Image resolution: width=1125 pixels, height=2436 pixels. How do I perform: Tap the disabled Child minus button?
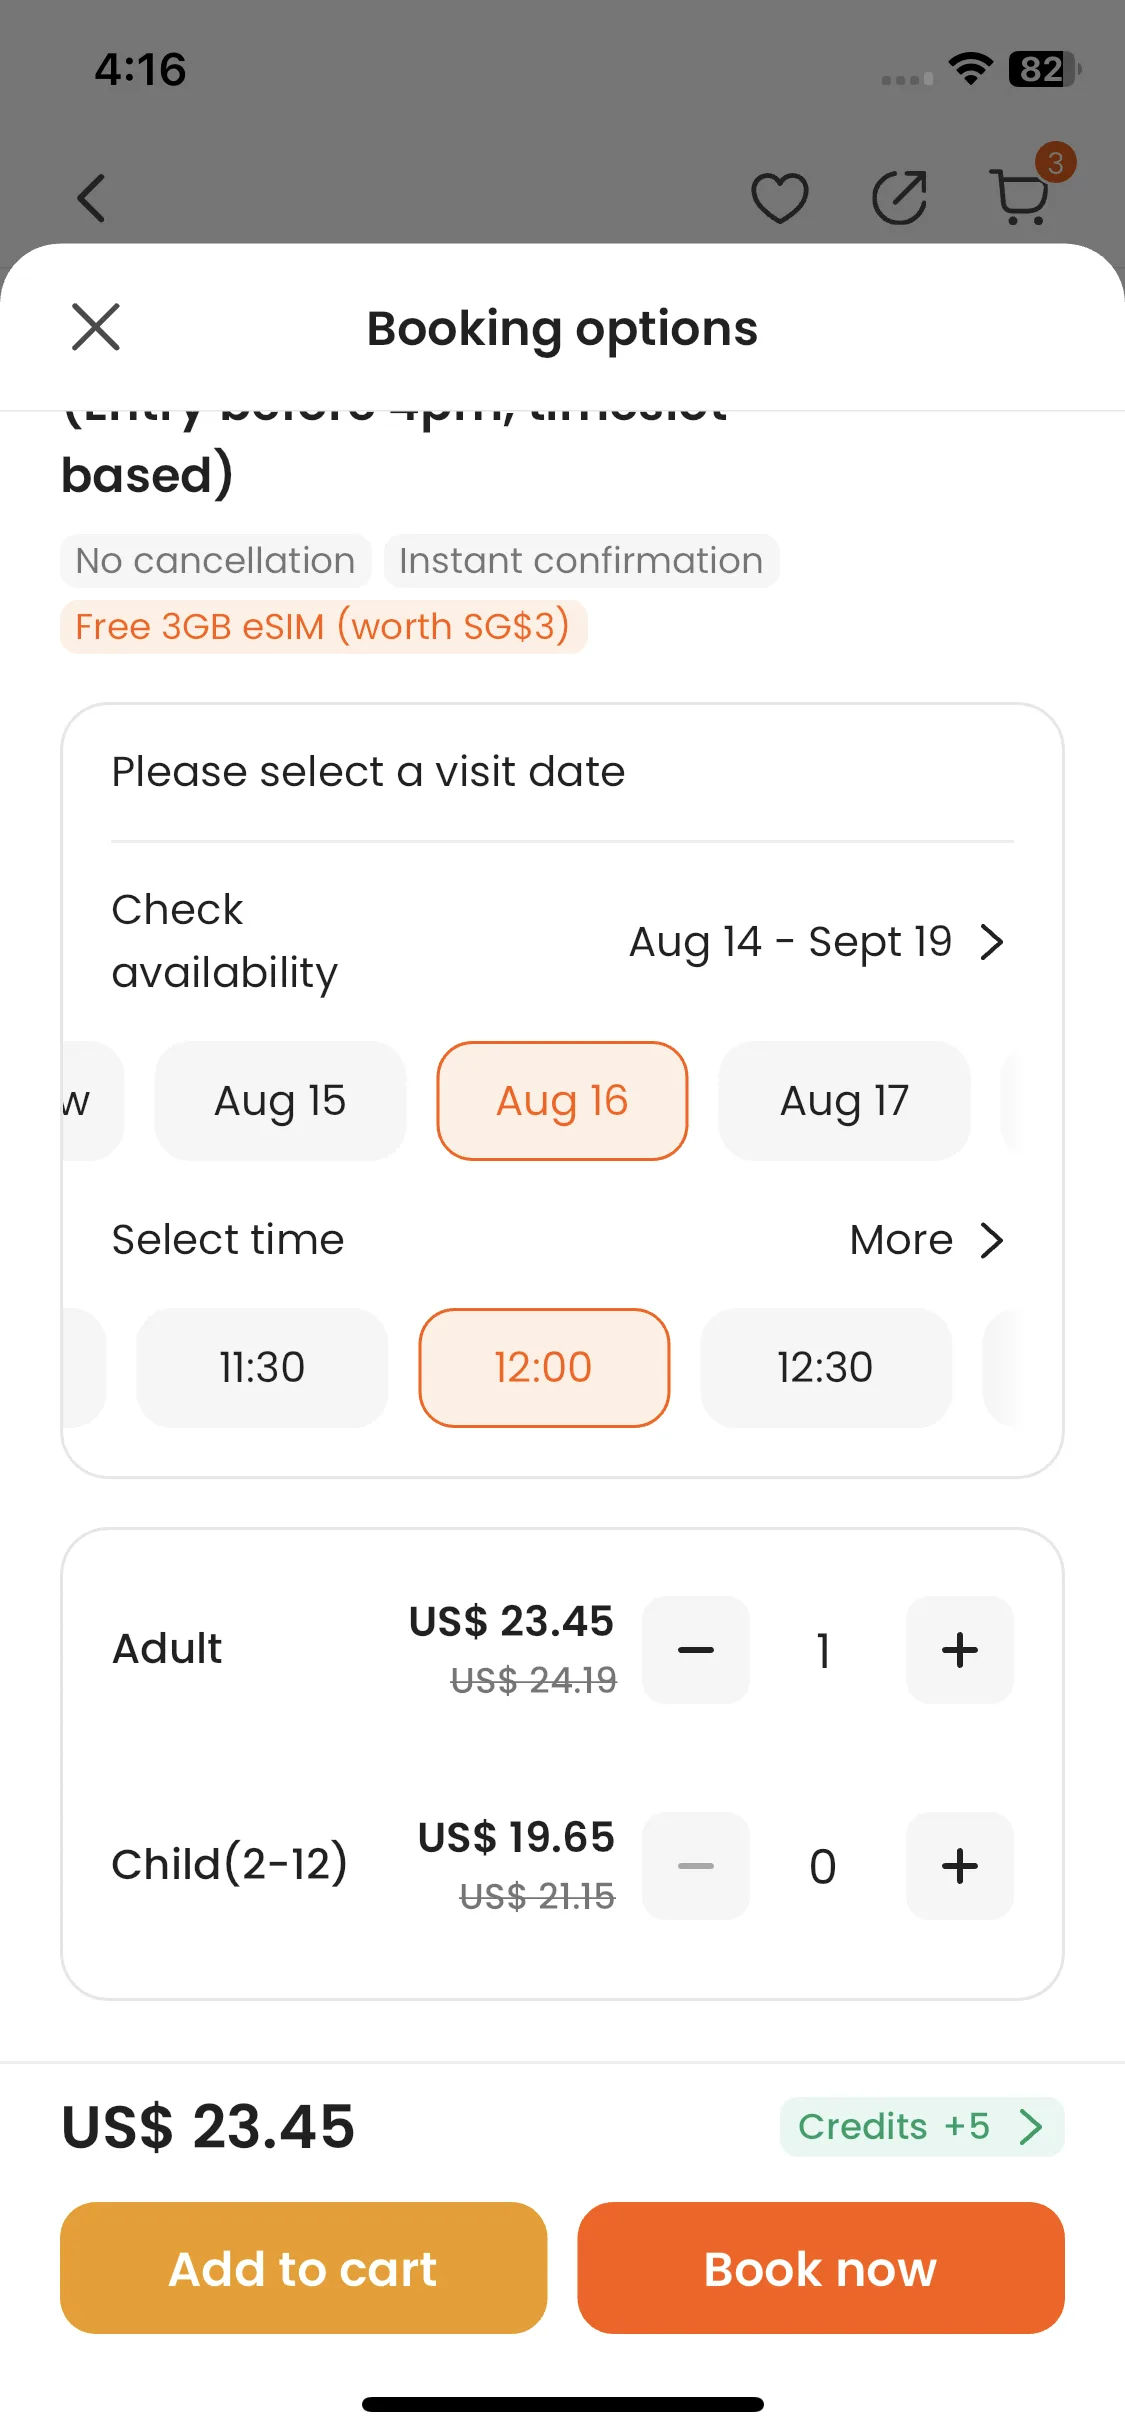click(x=696, y=1866)
